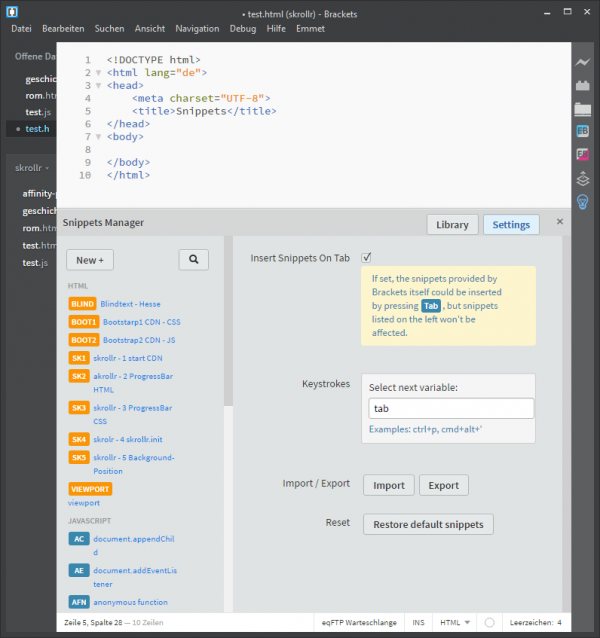Click the Export button
Image resolution: width=600 pixels, height=638 pixels.
click(x=444, y=485)
